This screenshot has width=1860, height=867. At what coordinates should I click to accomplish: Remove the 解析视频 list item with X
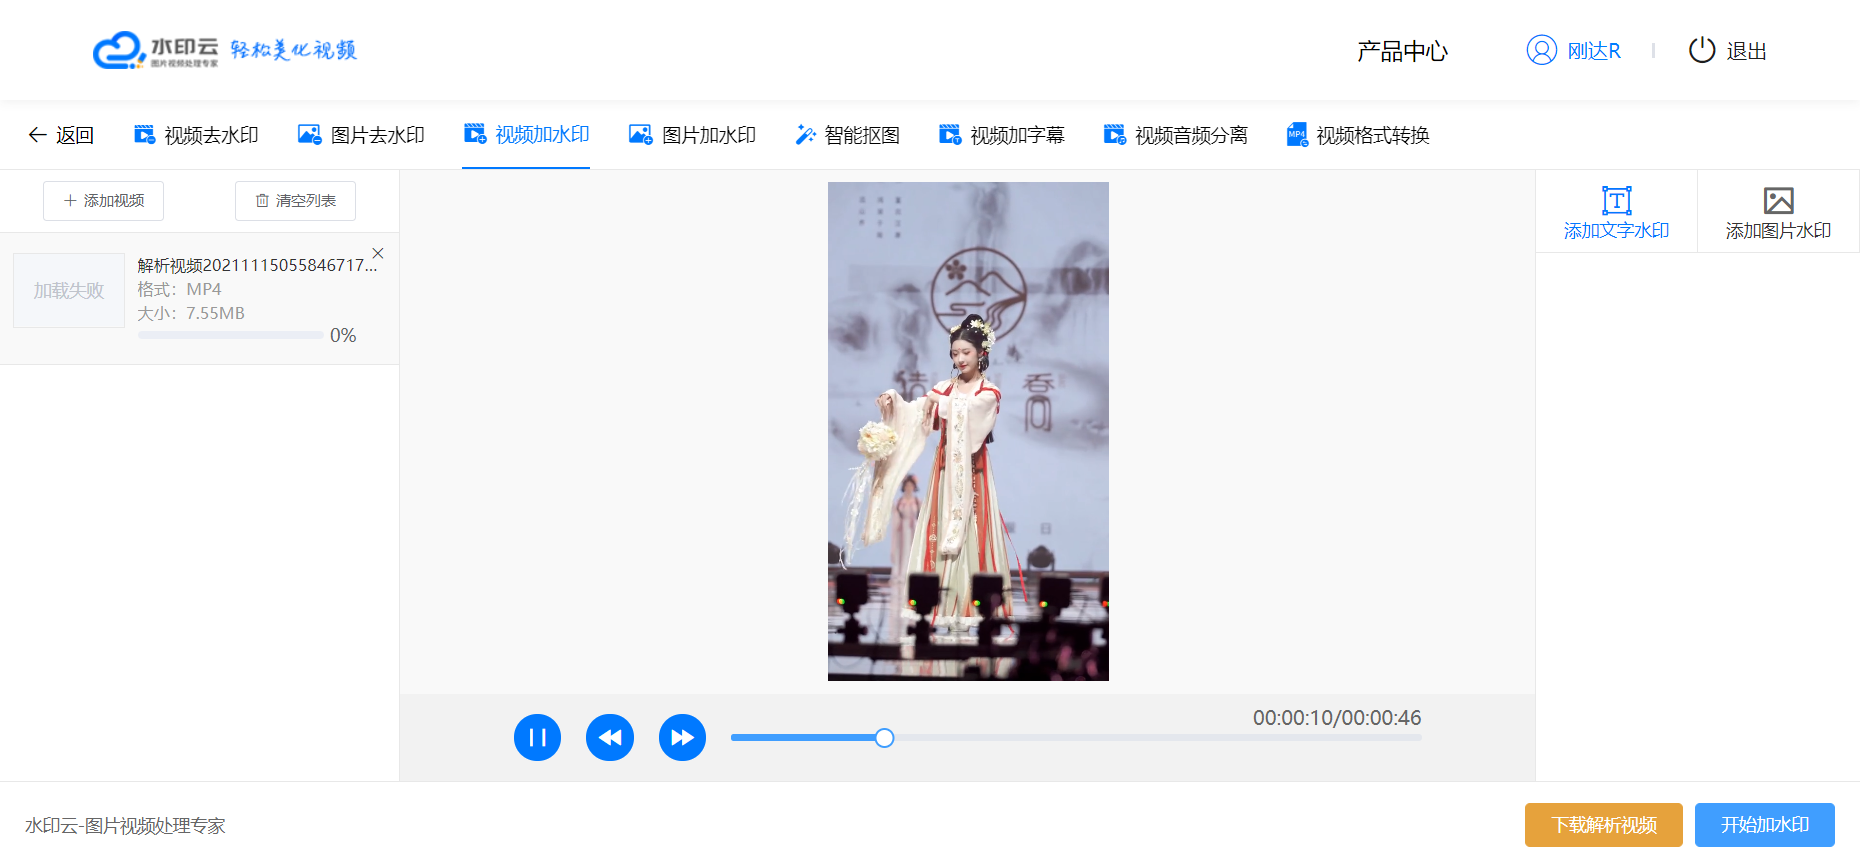(x=378, y=253)
